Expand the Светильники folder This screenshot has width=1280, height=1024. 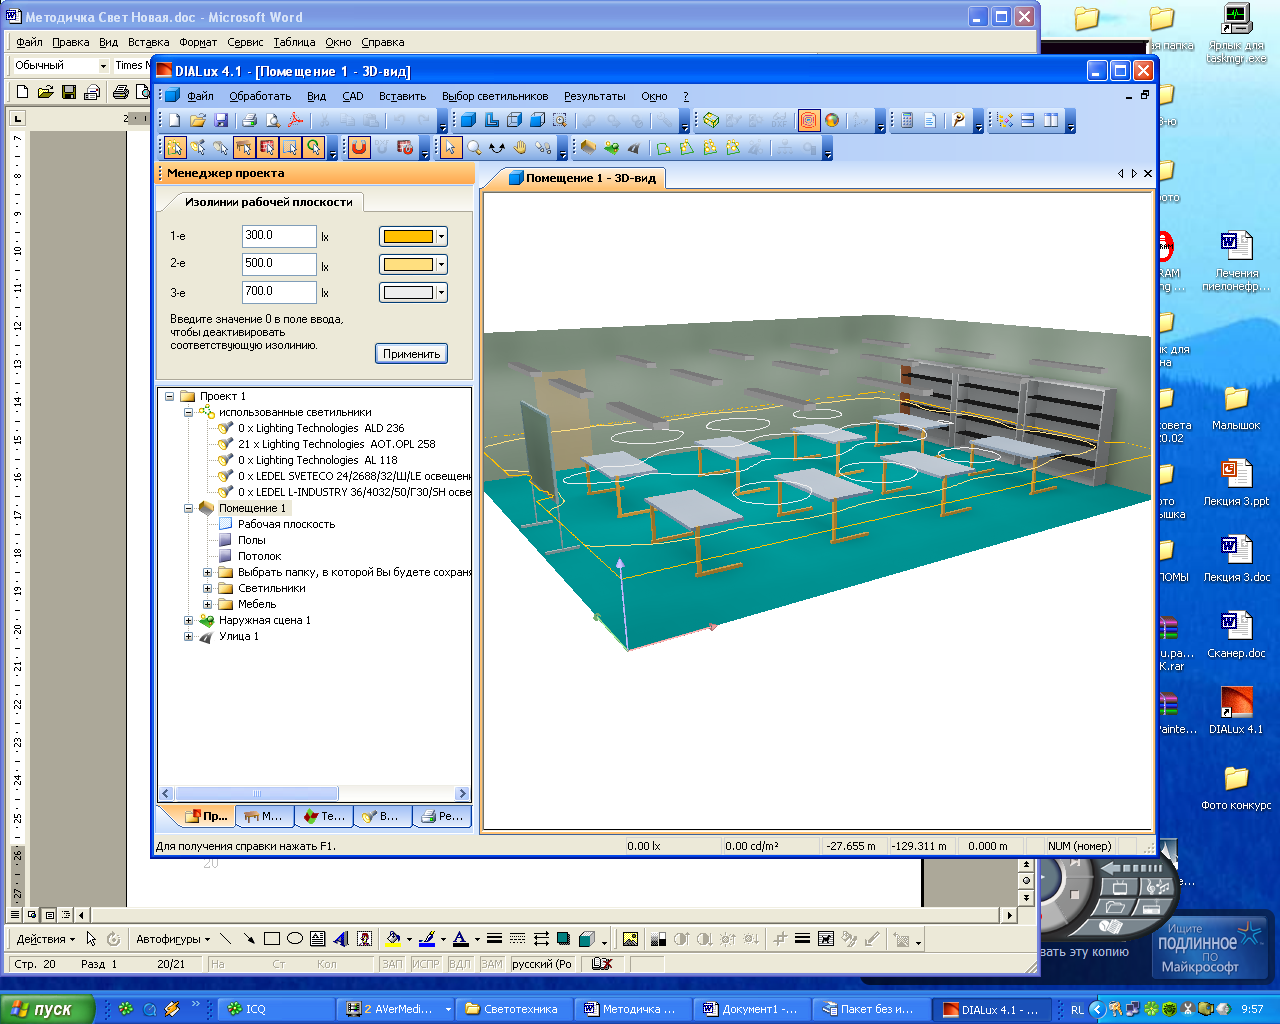207,588
